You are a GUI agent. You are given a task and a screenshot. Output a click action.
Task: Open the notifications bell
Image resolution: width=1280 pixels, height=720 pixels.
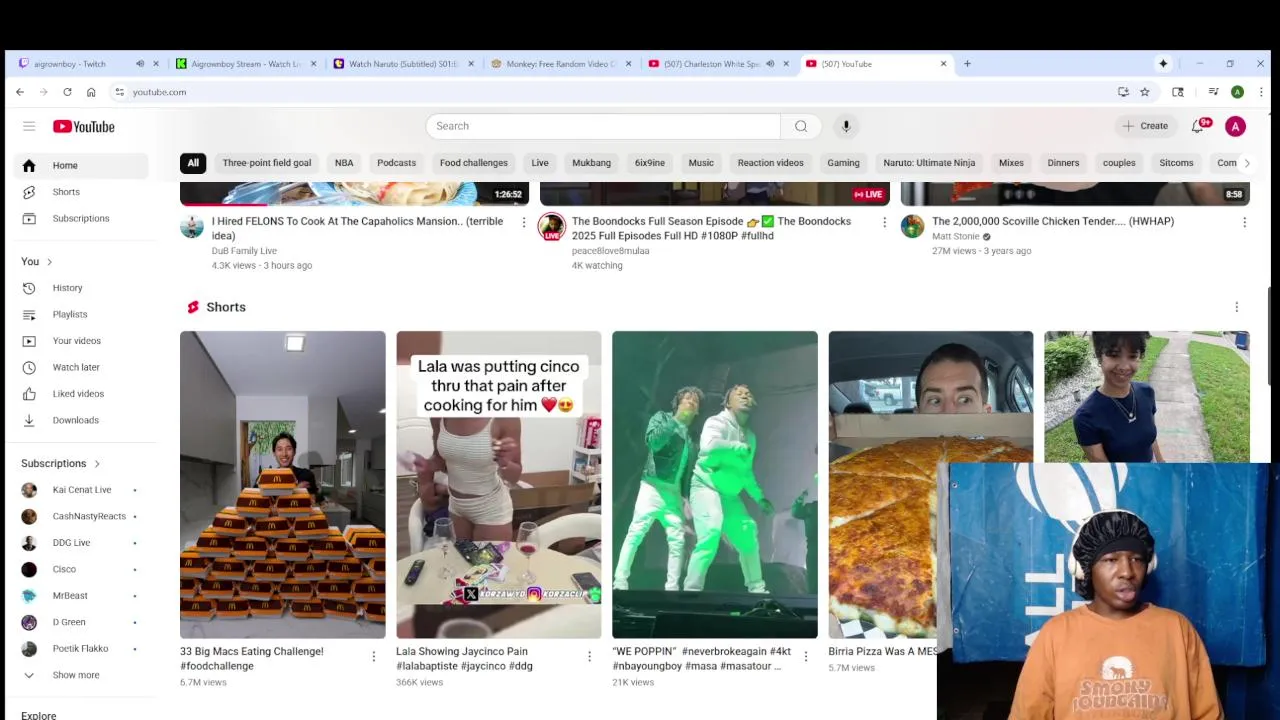coord(1198,126)
